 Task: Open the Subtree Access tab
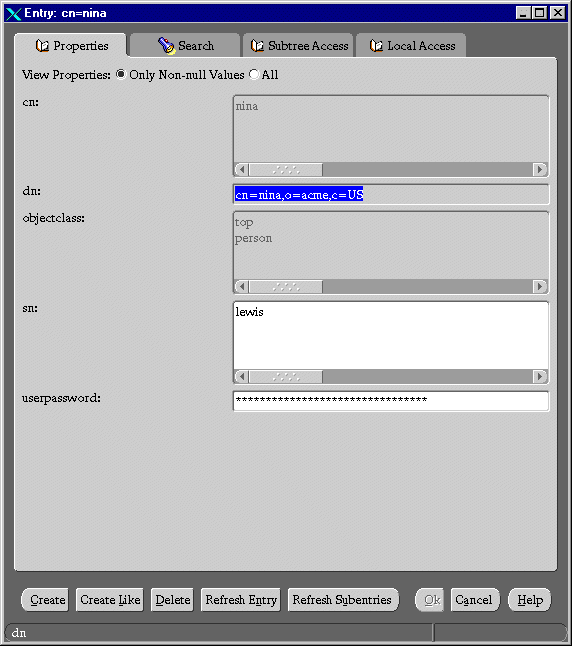(x=298, y=45)
